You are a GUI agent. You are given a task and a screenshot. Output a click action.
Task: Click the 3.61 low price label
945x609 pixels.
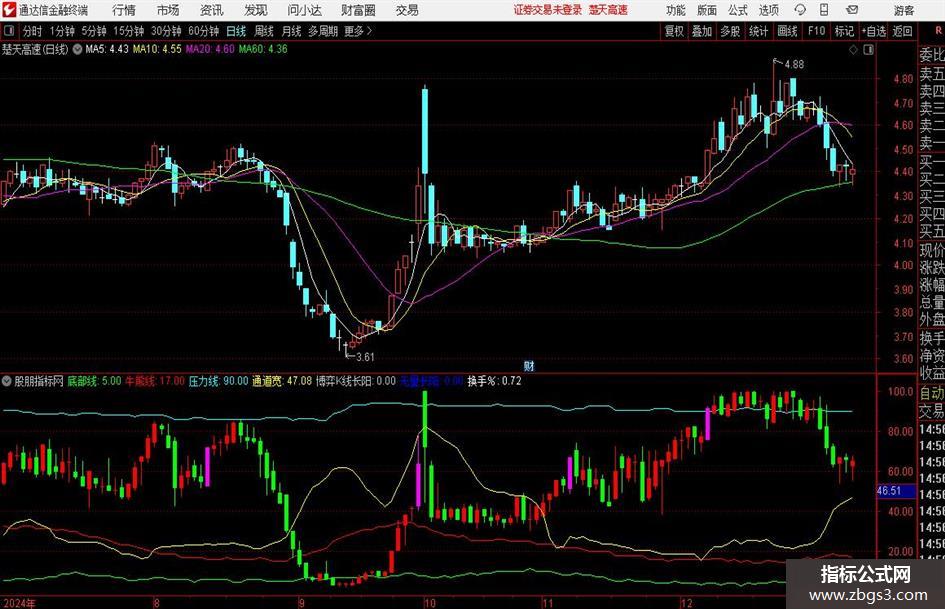click(365, 357)
